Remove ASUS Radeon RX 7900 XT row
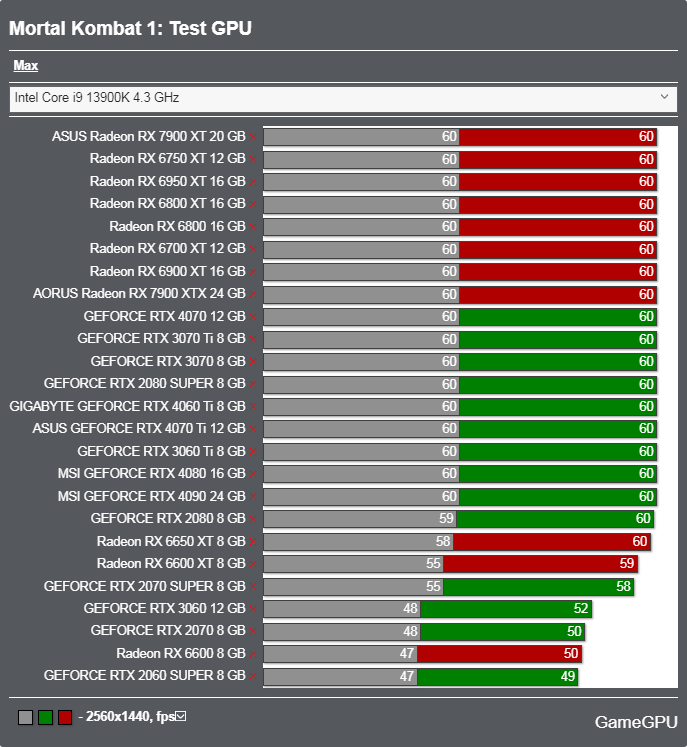Screen dimensions: 687x747 point(254,137)
